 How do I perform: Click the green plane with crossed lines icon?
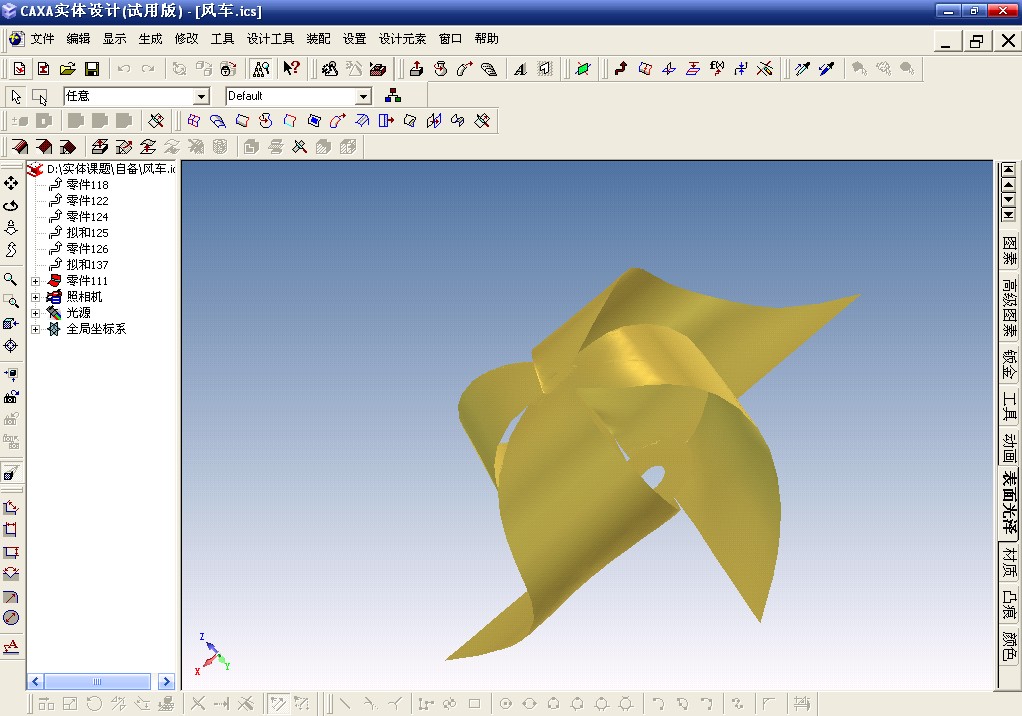click(x=583, y=68)
